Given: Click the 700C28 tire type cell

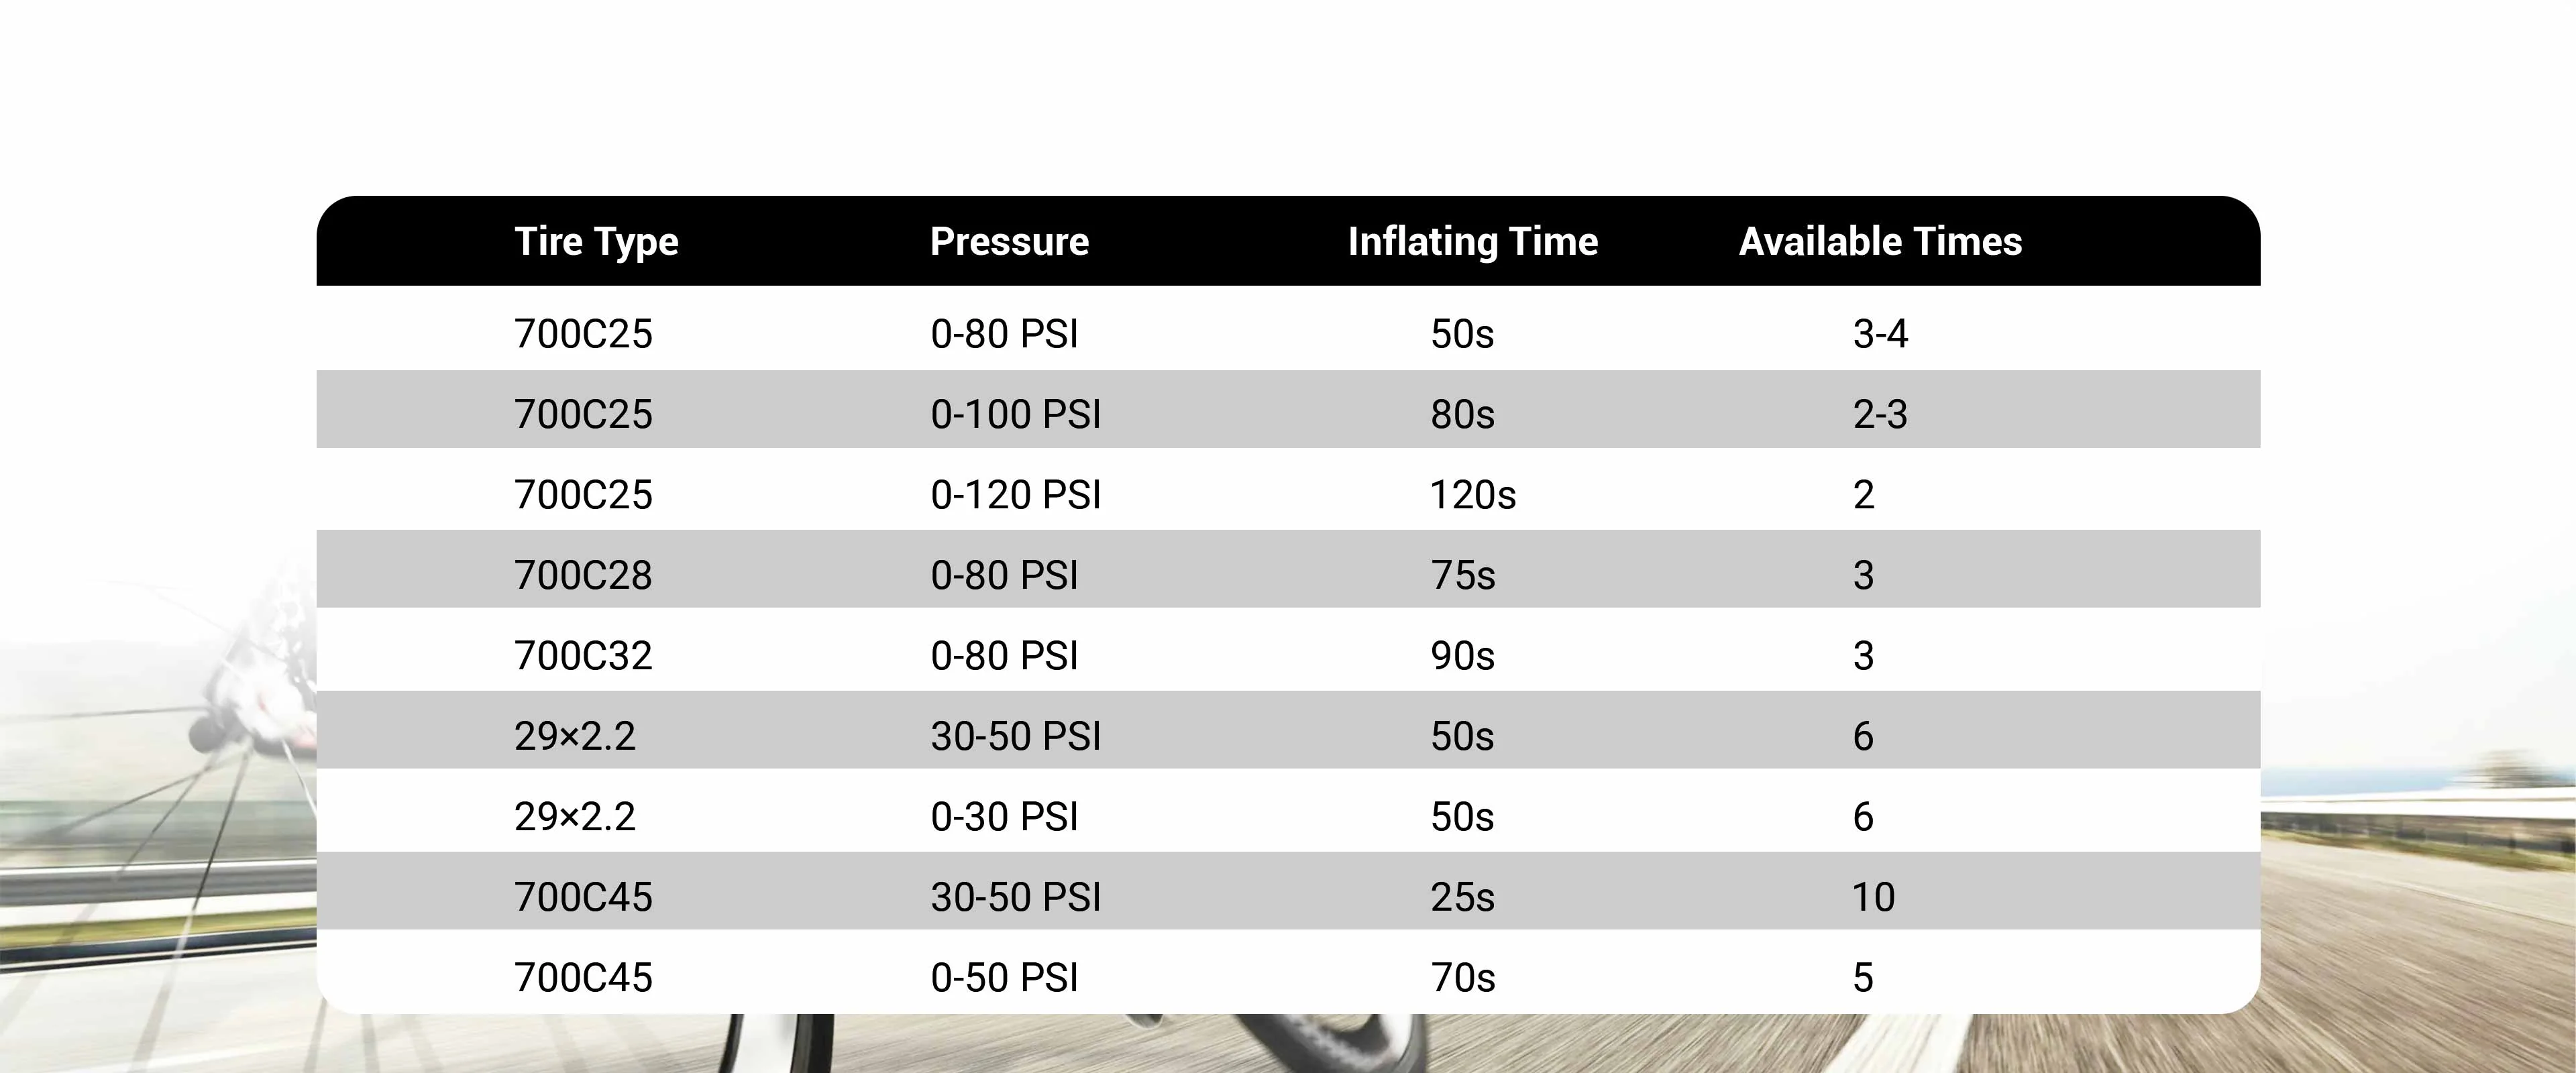Looking at the screenshot, I should point(583,575).
